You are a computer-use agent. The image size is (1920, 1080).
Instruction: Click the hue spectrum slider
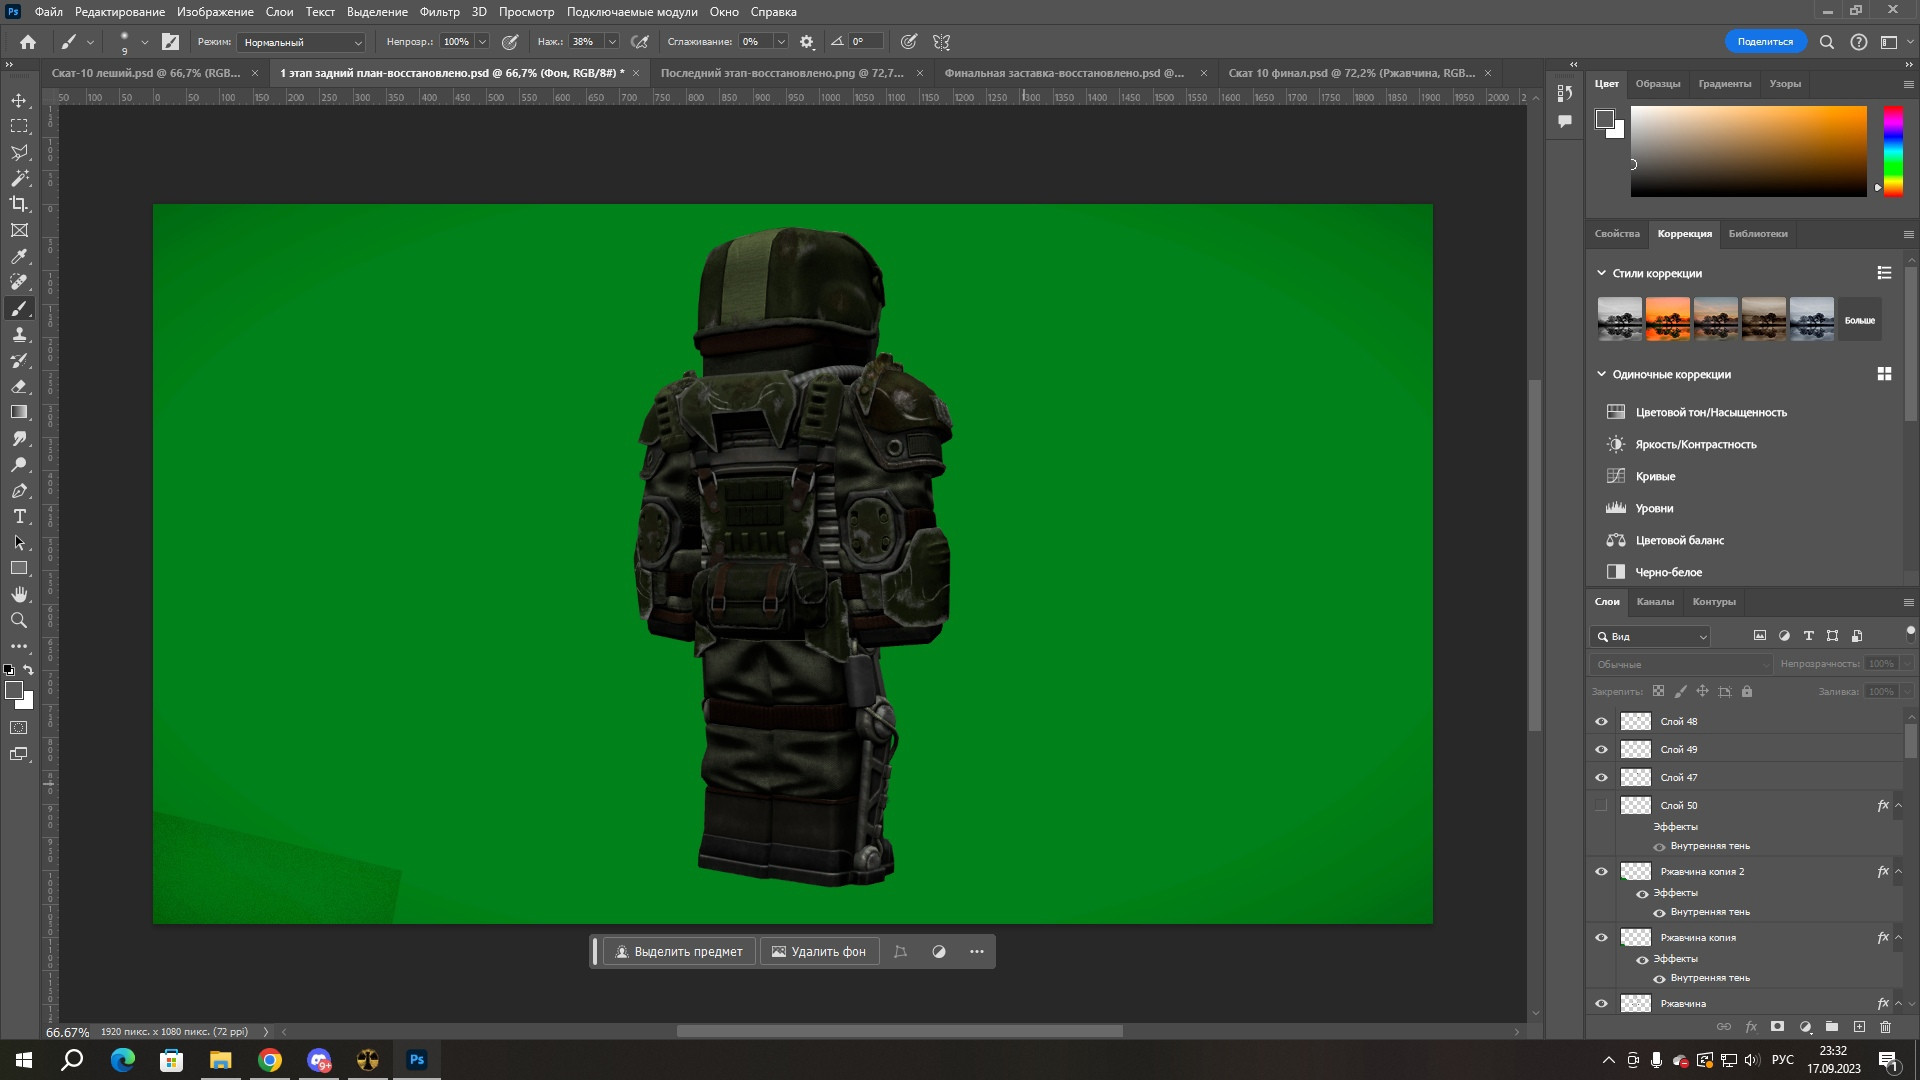pyautogui.click(x=1893, y=151)
